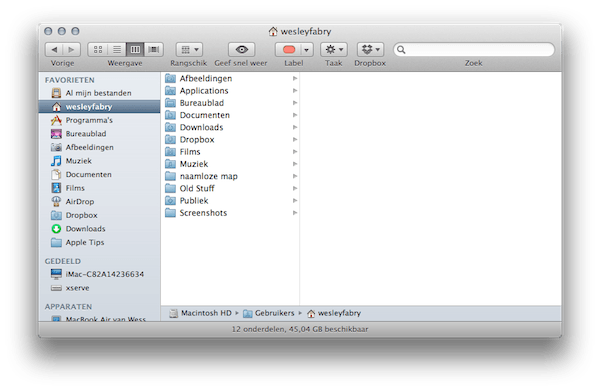Select iMac-C82A14236634 under Gedeeld

[99, 274]
